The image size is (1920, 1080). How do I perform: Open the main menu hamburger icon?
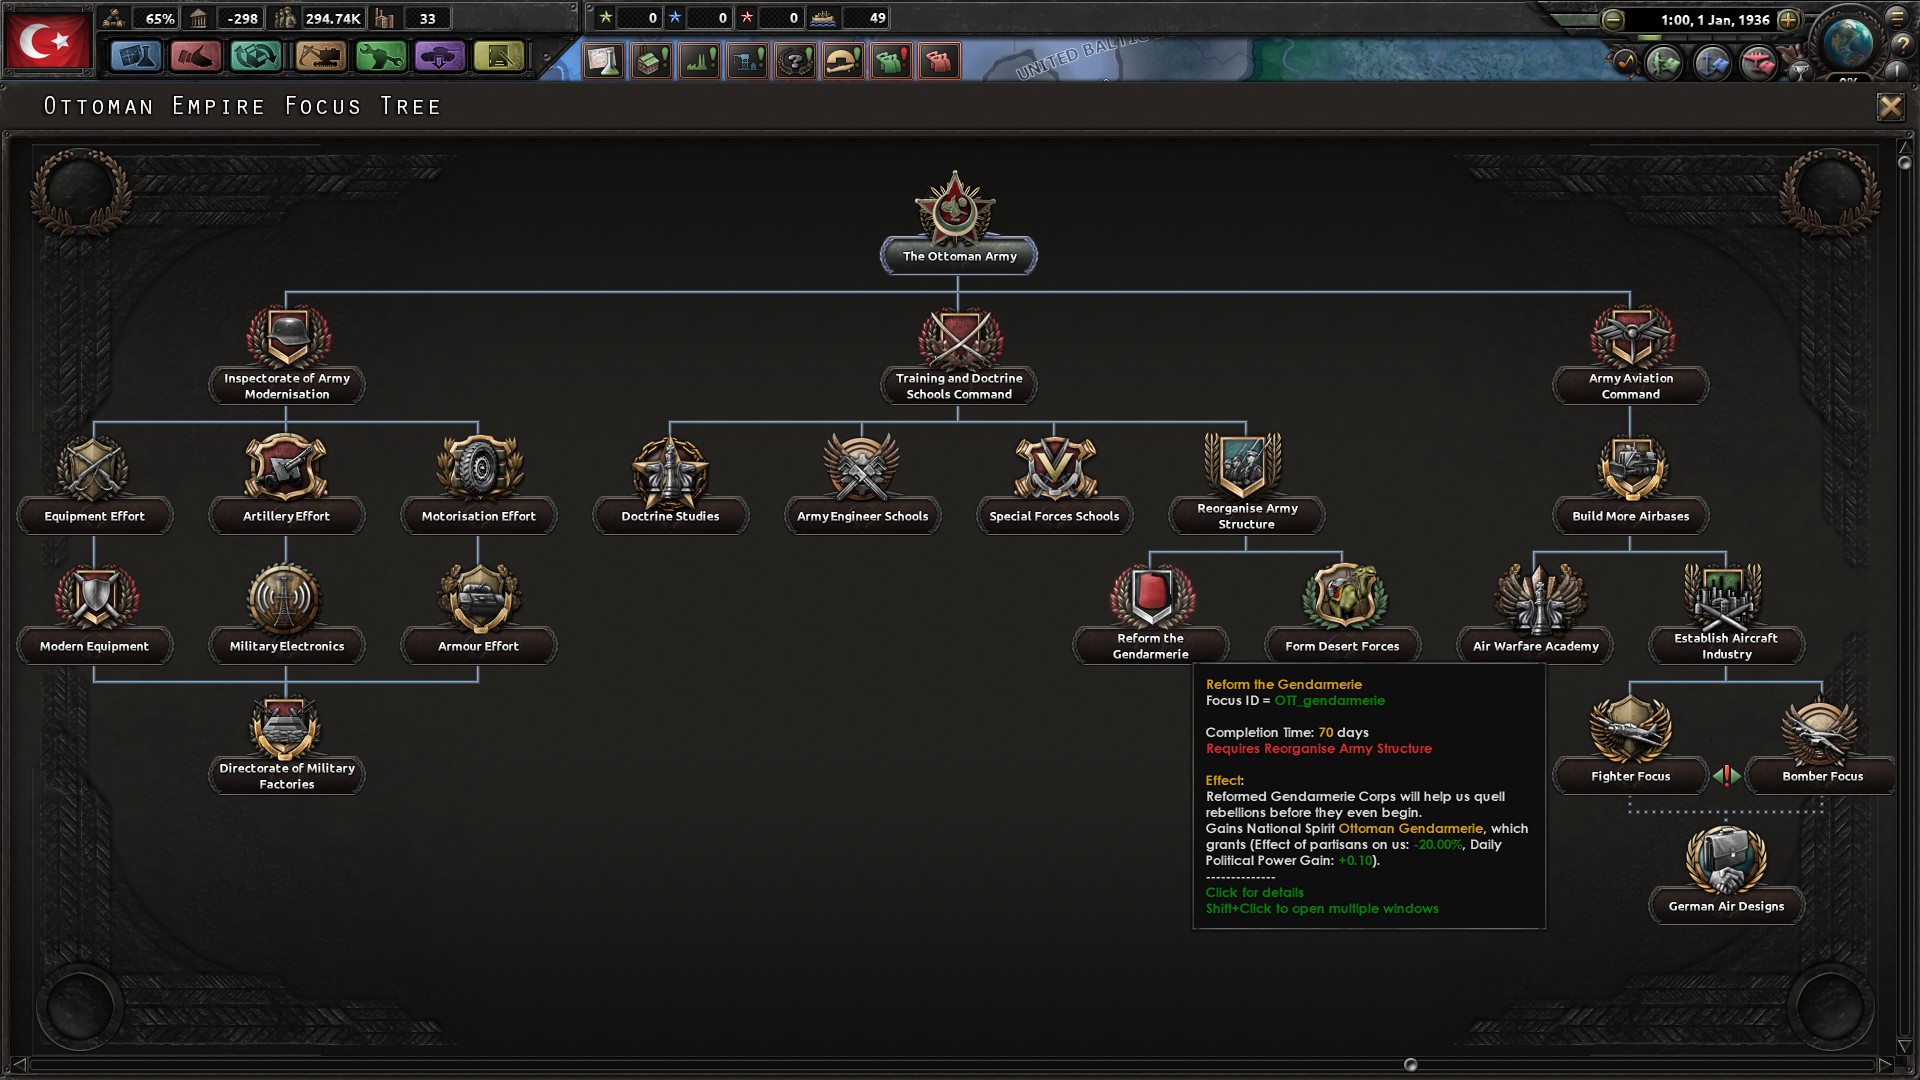click(x=1897, y=17)
